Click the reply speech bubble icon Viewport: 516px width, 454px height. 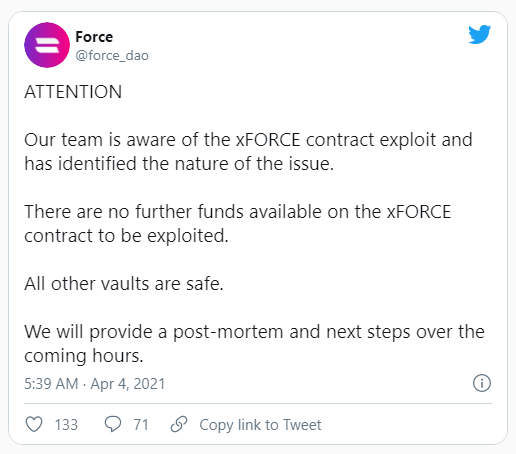[113, 424]
